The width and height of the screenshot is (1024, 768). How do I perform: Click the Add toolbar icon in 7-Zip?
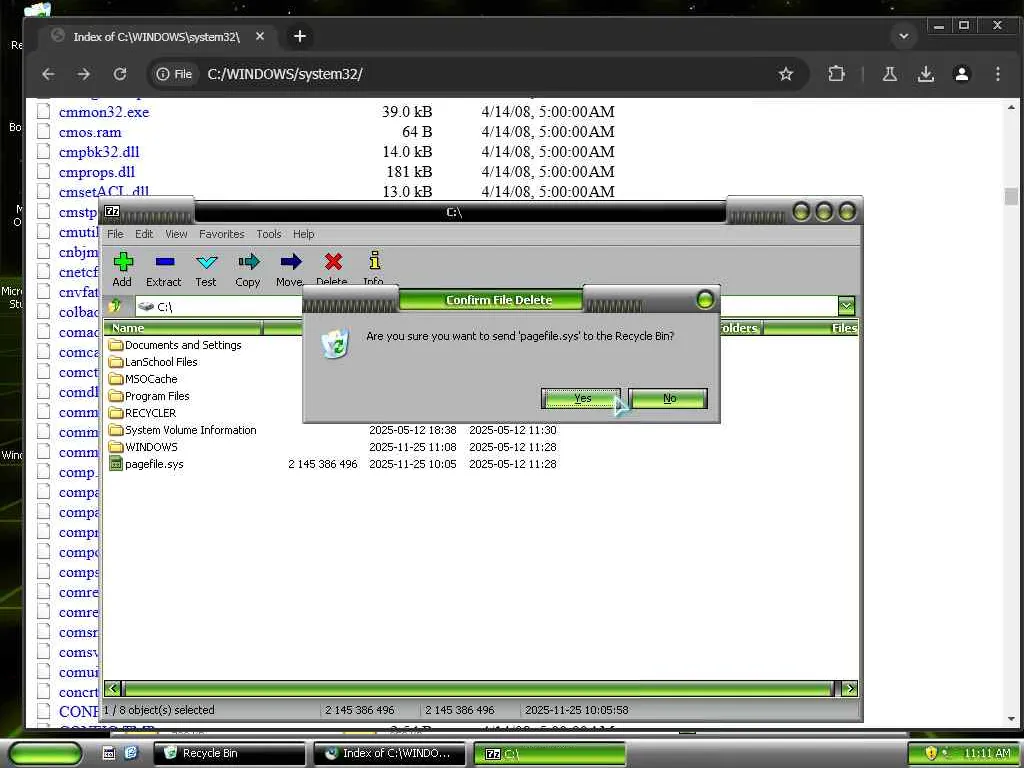(123, 263)
